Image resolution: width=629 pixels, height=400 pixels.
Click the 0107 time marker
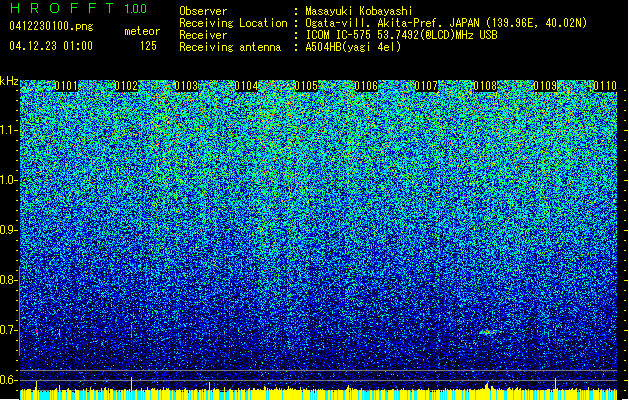[426, 86]
